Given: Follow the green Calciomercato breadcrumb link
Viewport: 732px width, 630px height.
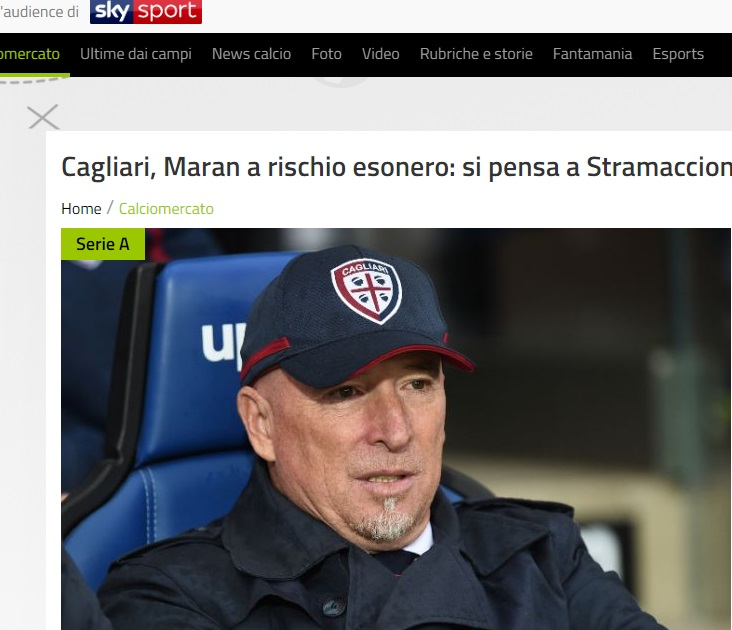Looking at the screenshot, I should tap(166, 209).
